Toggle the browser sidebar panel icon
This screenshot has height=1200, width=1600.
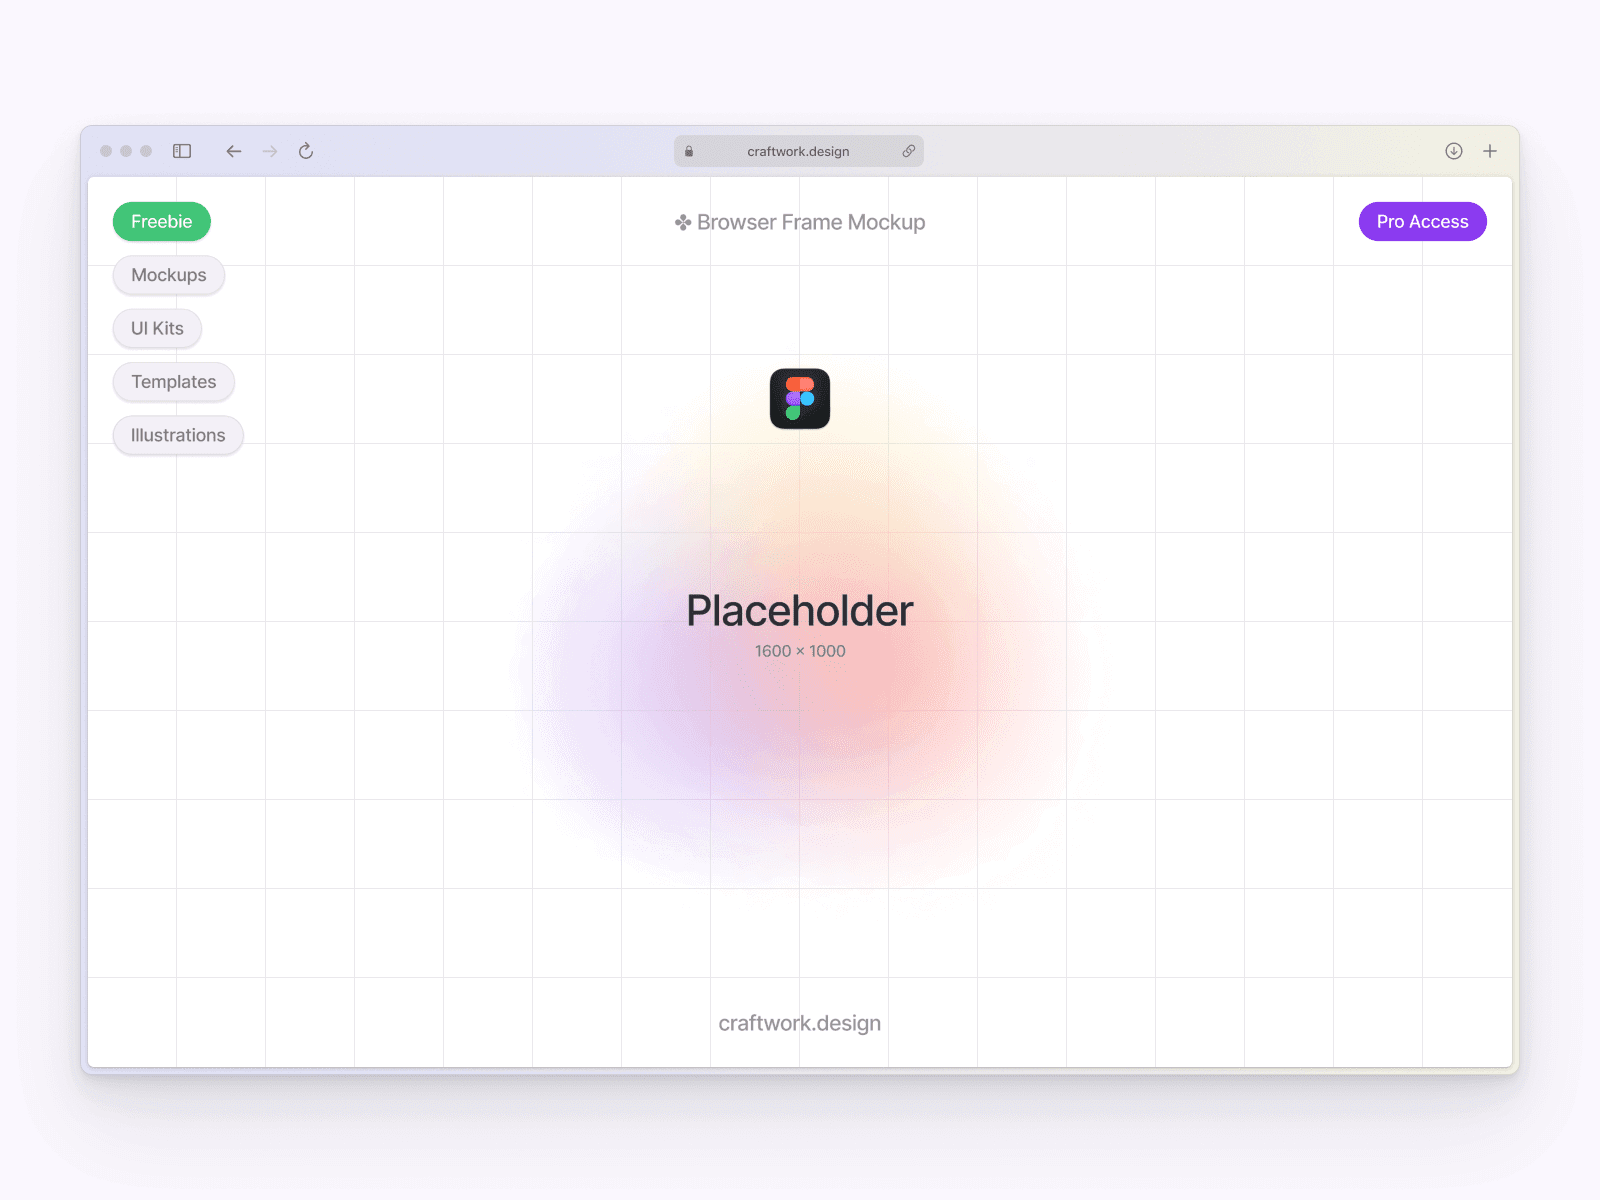(182, 151)
